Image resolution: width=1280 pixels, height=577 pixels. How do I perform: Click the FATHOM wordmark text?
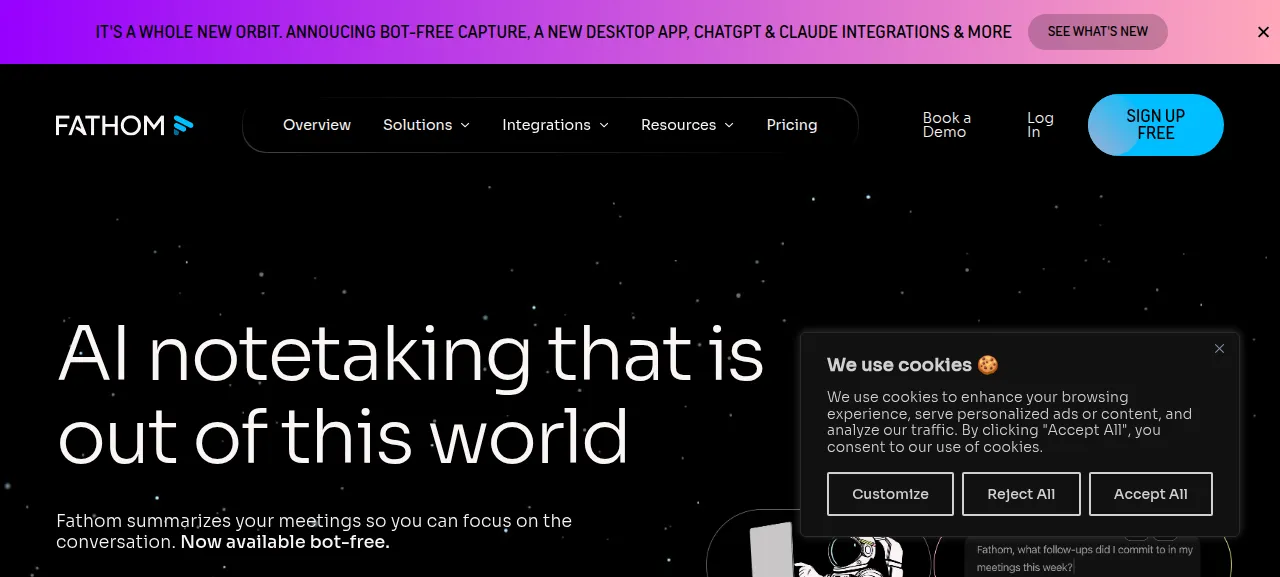click(110, 125)
